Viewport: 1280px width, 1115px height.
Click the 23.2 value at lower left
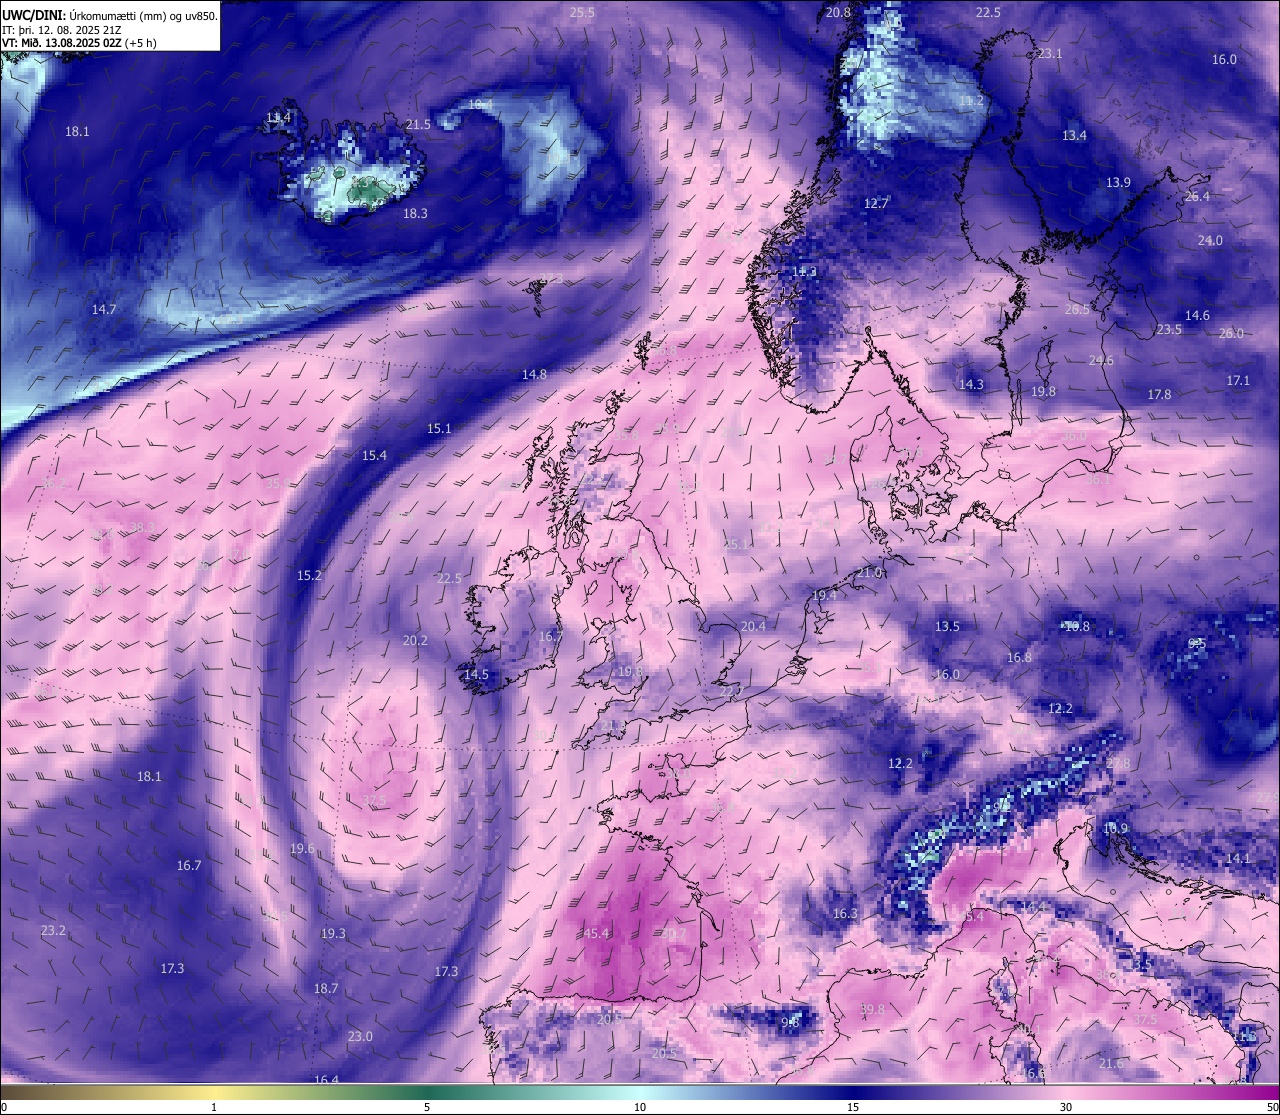(53, 930)
